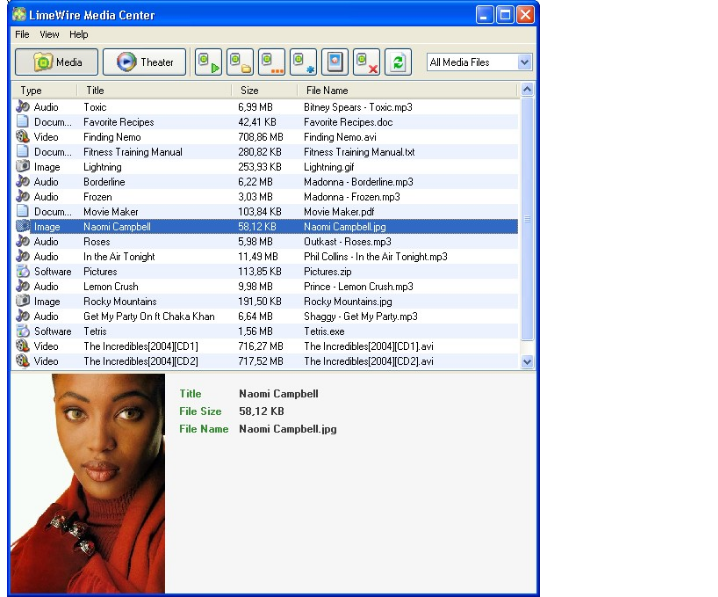Select file name Shaggy - Get My Party.mp3
Image resolution: width=718 pixels, height=597 pixels.
pyautogui.click(x=360, y=316)
